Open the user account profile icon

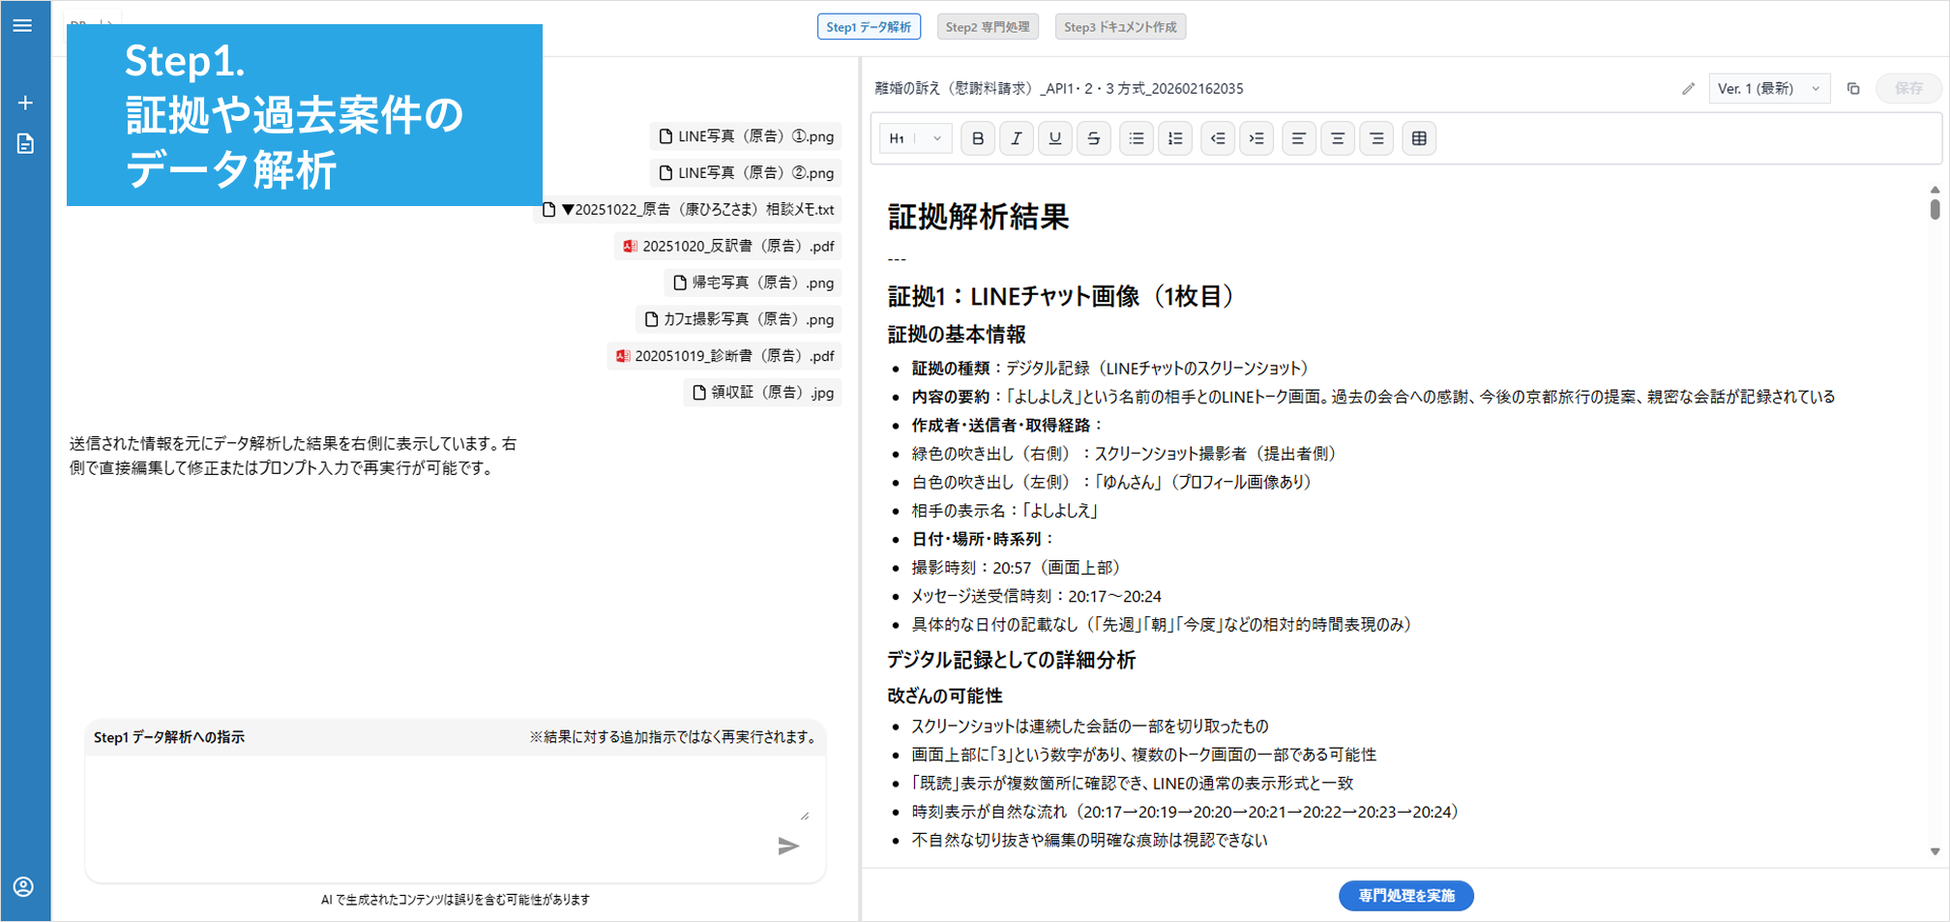tap(24, 887)
